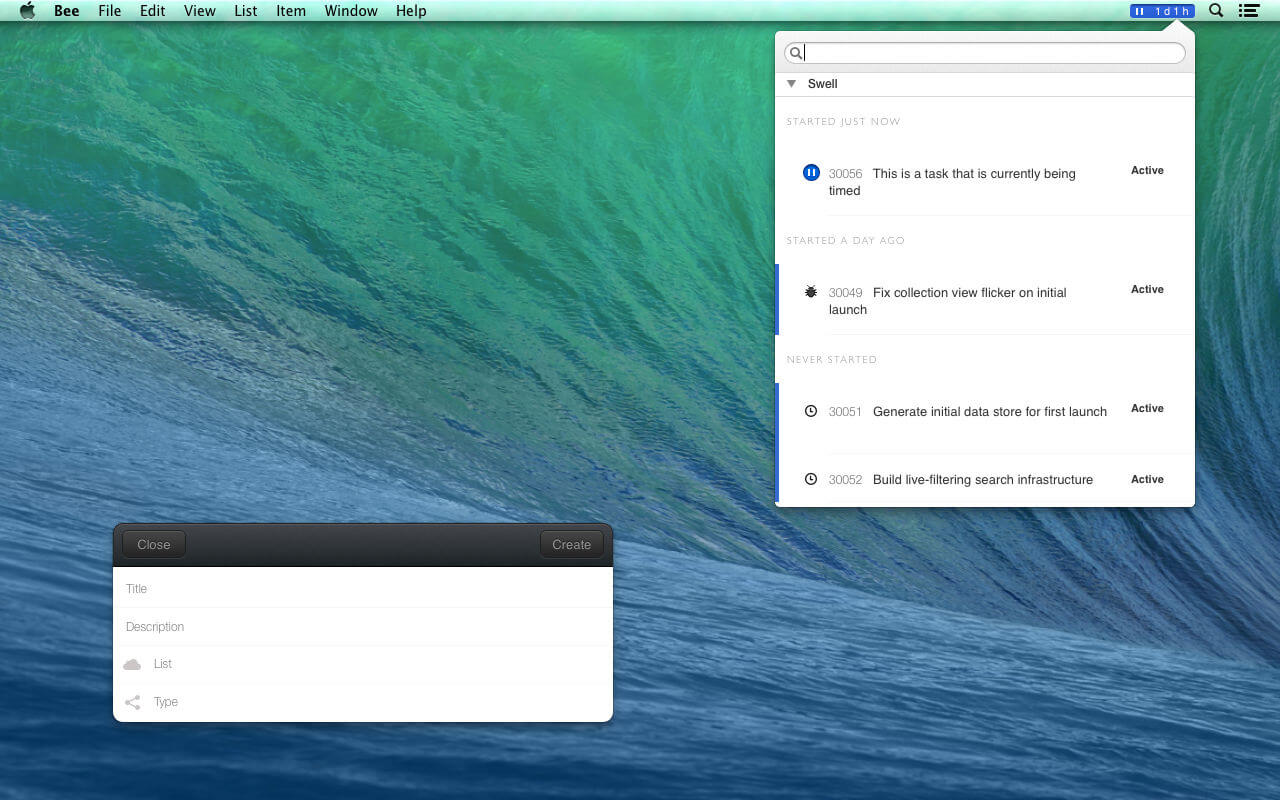
Task: Open the Window menu
Action: click(x=351, y=11)
